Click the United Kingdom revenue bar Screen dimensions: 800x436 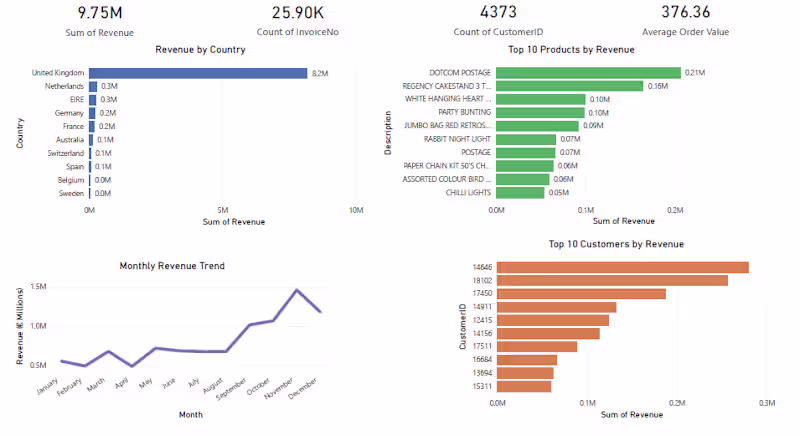[198, 73]
